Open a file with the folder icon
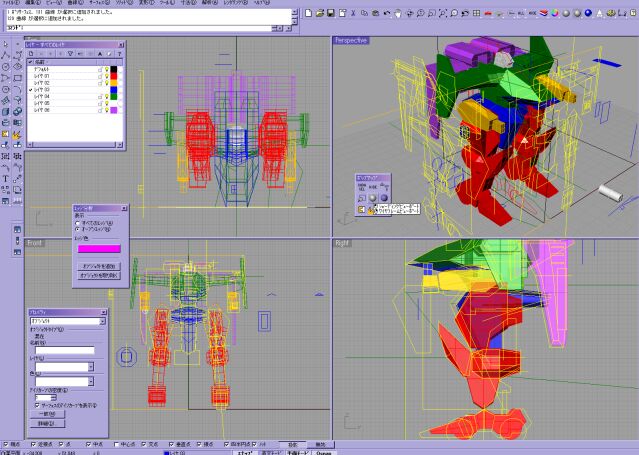The height and width of the screenshot is (455, 639). coord(320,13)
